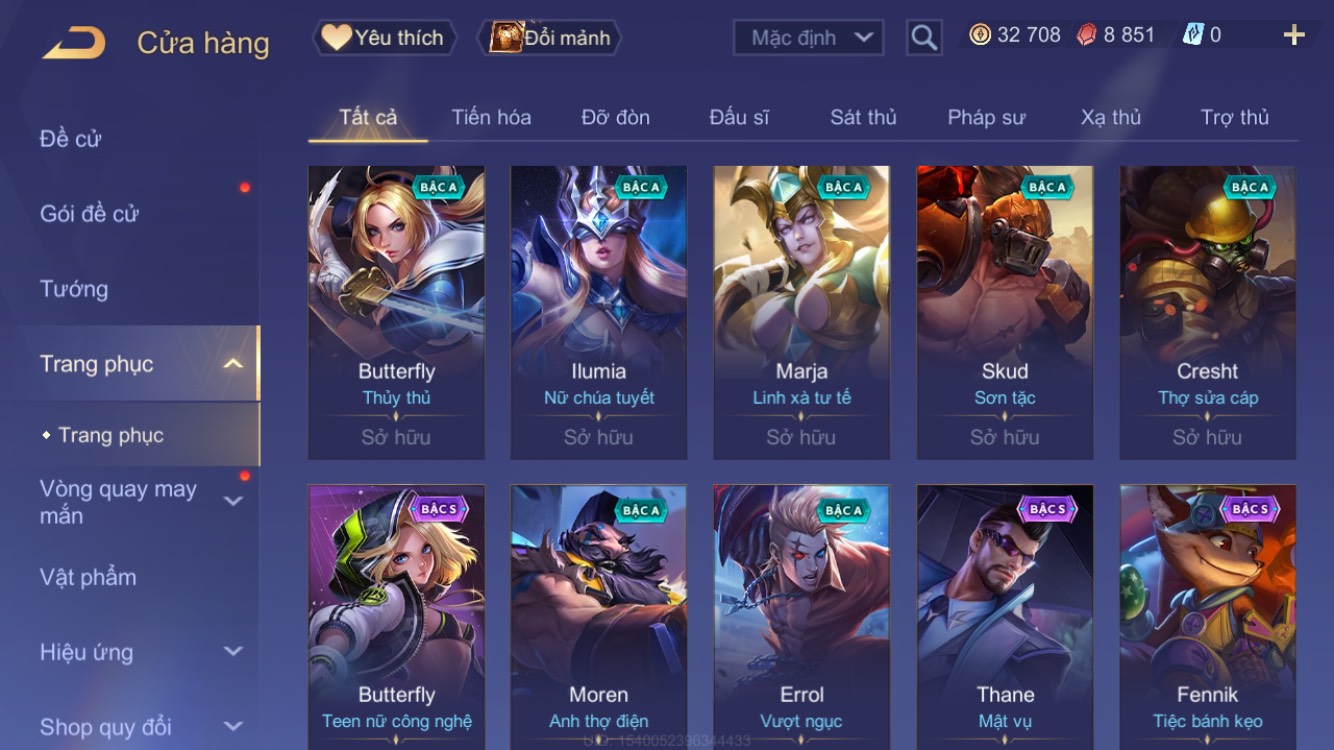Open the search magnifier icon
The image size is (1334, 750).
point(924,38)
